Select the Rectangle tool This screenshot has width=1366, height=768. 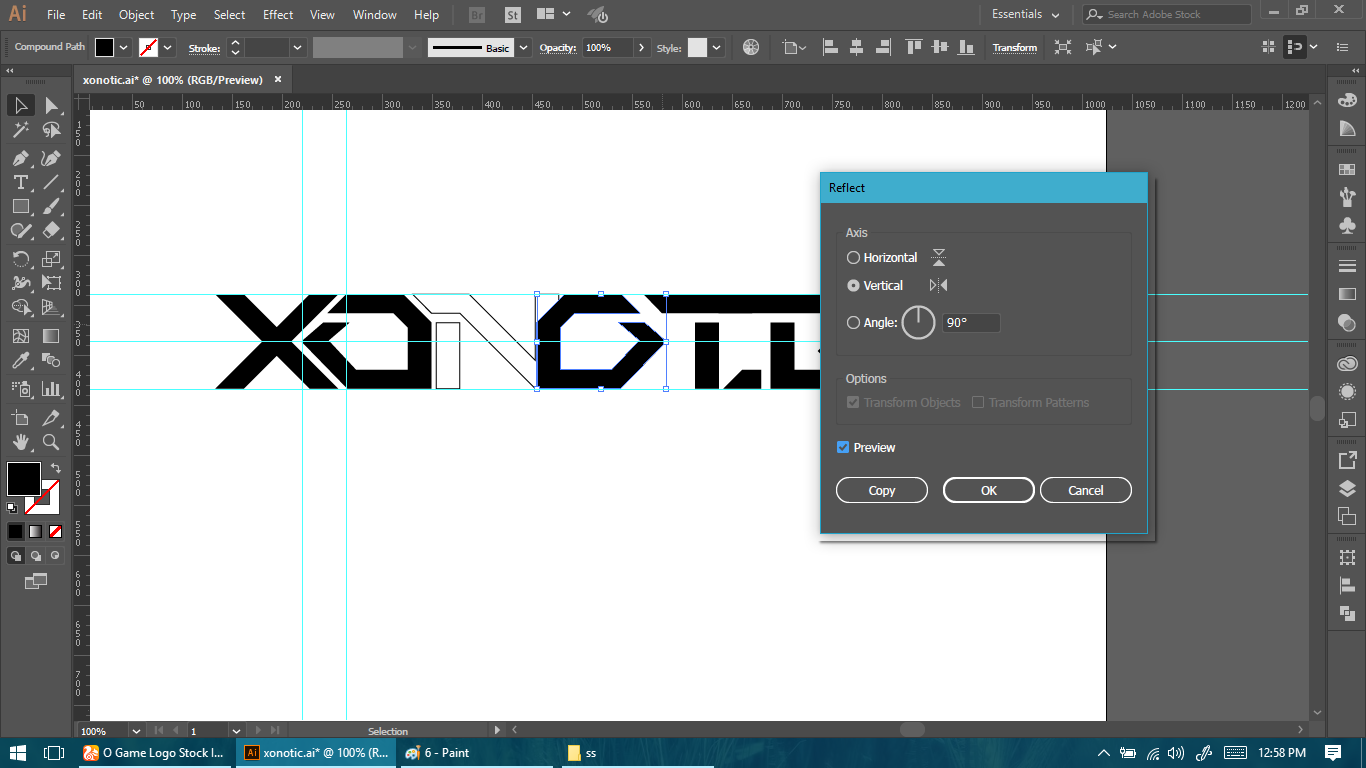pos(20,206)
